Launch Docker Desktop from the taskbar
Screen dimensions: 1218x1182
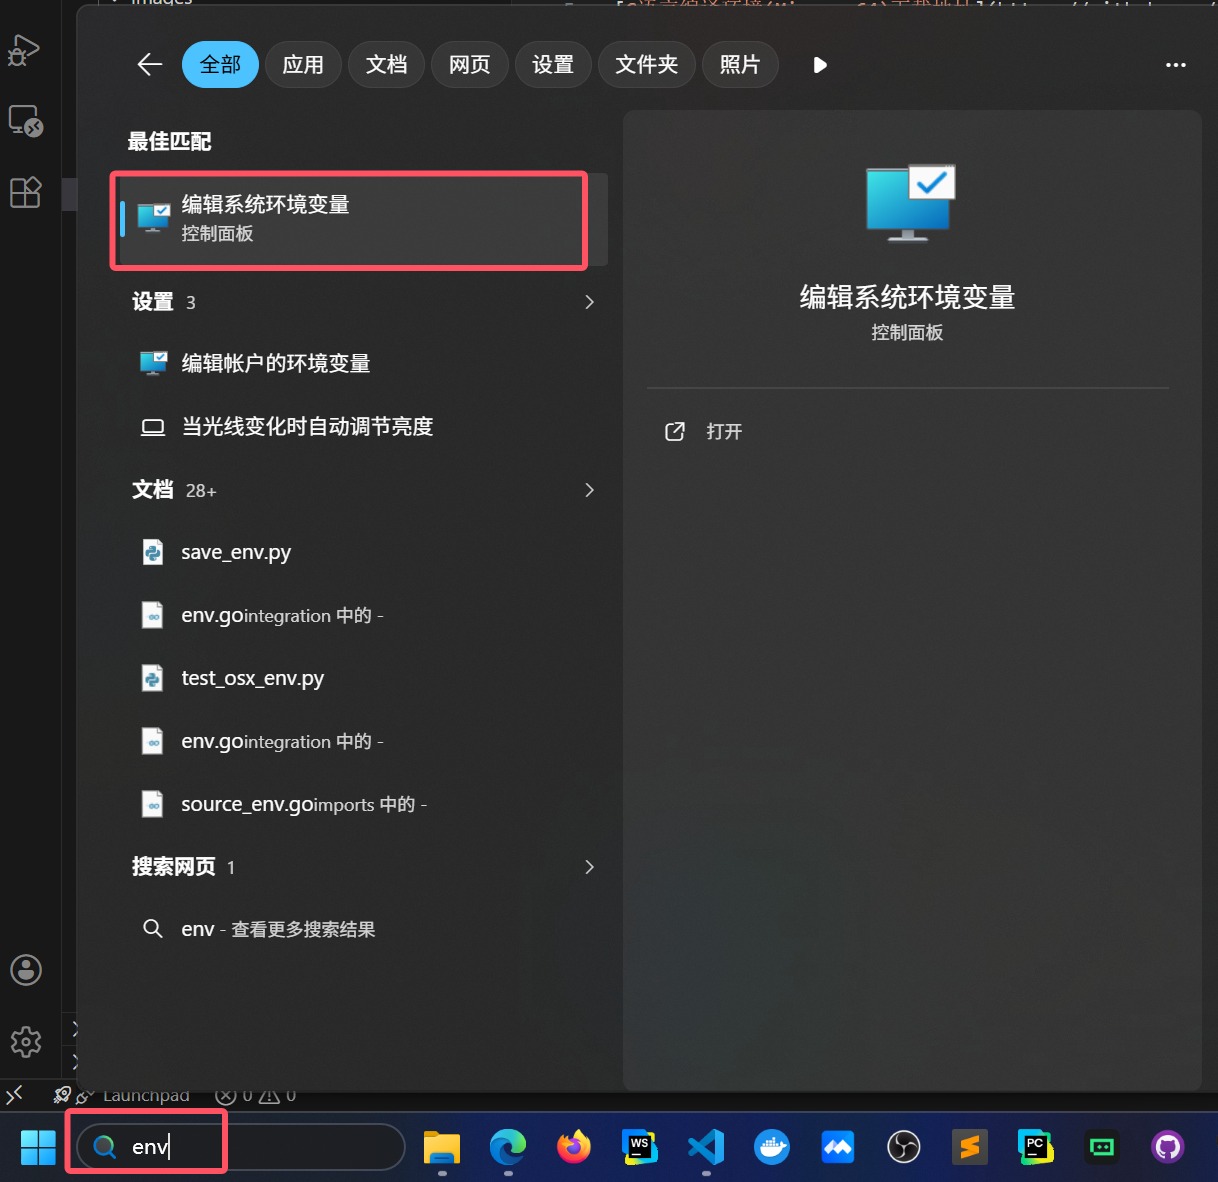click(772, 1147)
